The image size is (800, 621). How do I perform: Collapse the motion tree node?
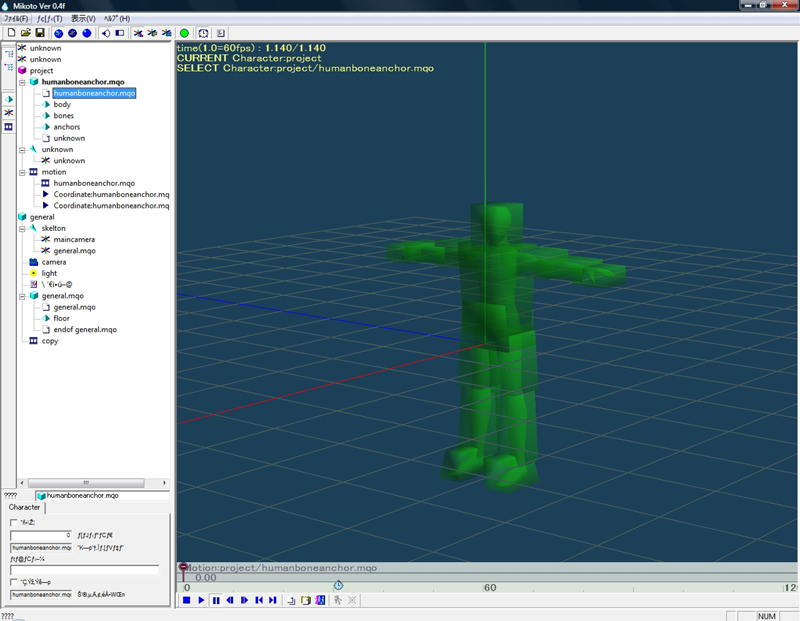(22, 172)
